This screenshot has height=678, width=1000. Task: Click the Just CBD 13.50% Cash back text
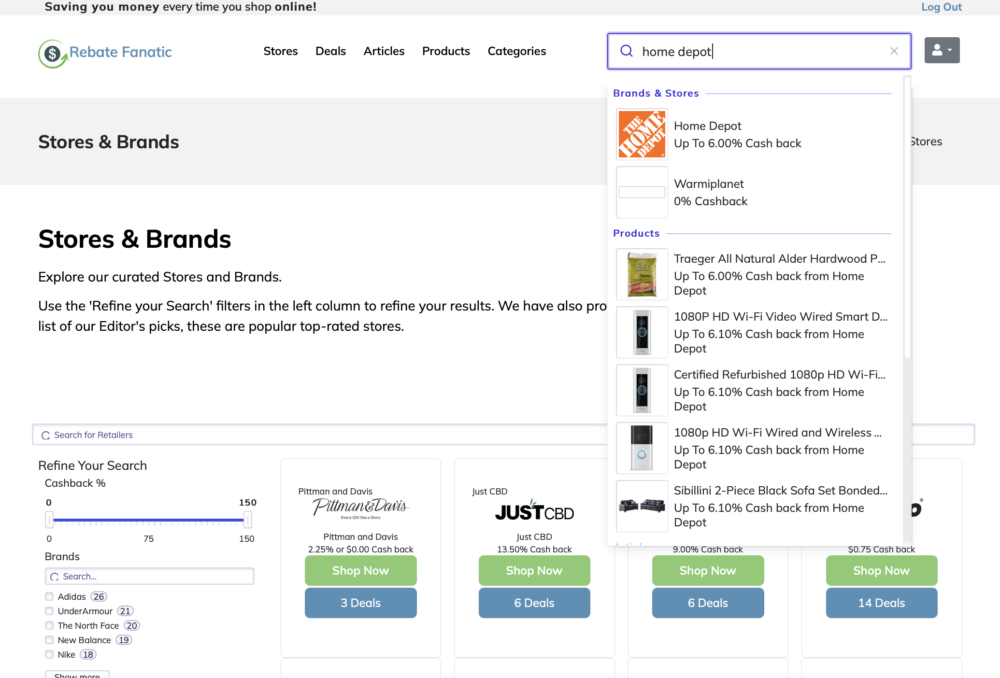(534, 549)
